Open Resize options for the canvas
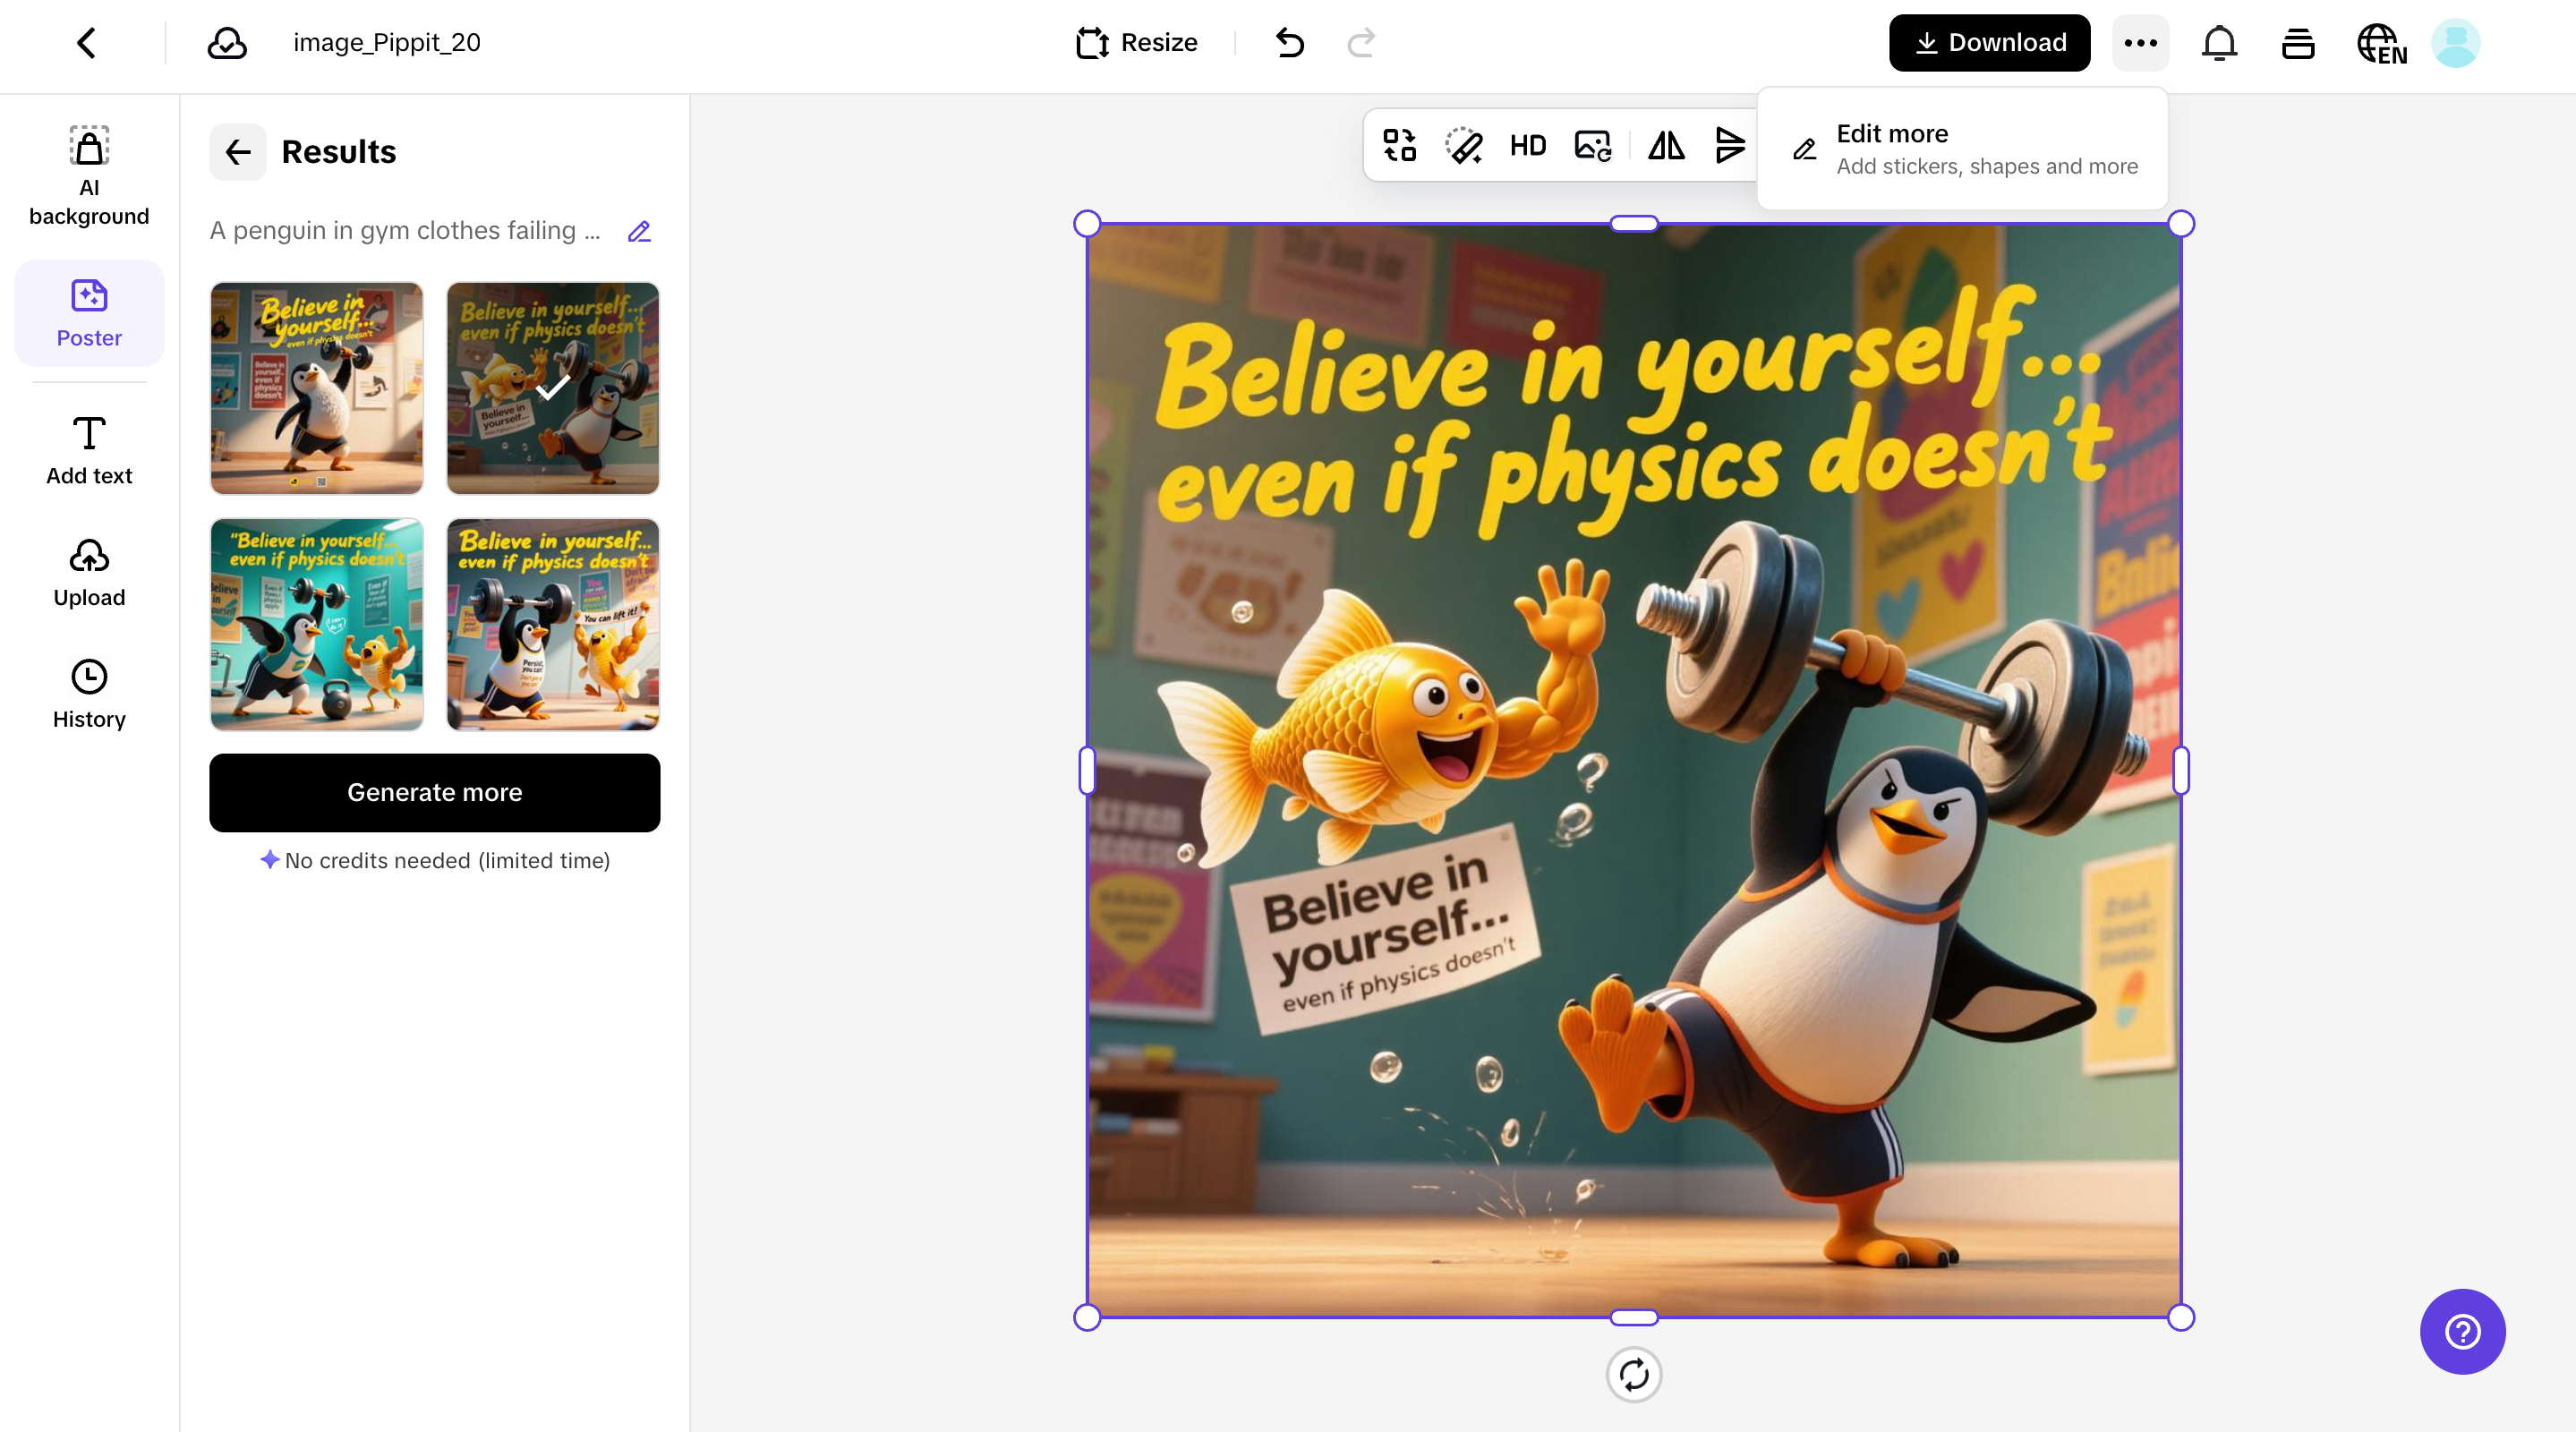The height and width of the screenshot is (1432, 2576). 1136,42
